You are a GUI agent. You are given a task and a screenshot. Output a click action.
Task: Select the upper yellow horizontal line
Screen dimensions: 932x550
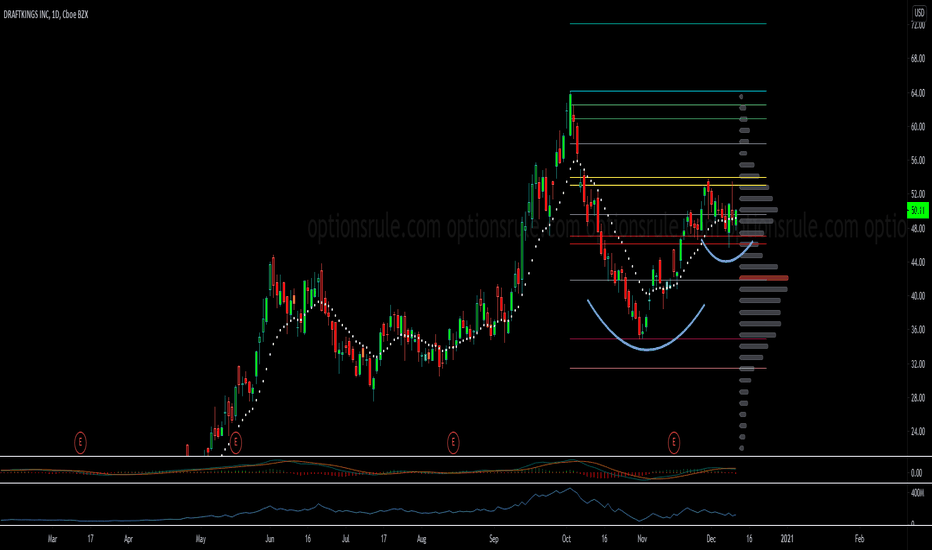click(667, 178)
